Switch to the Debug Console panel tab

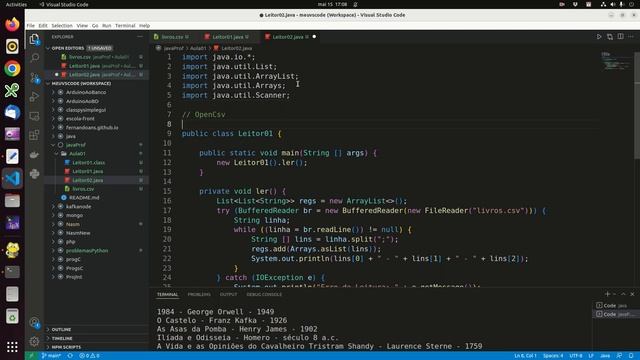(264, 294)
